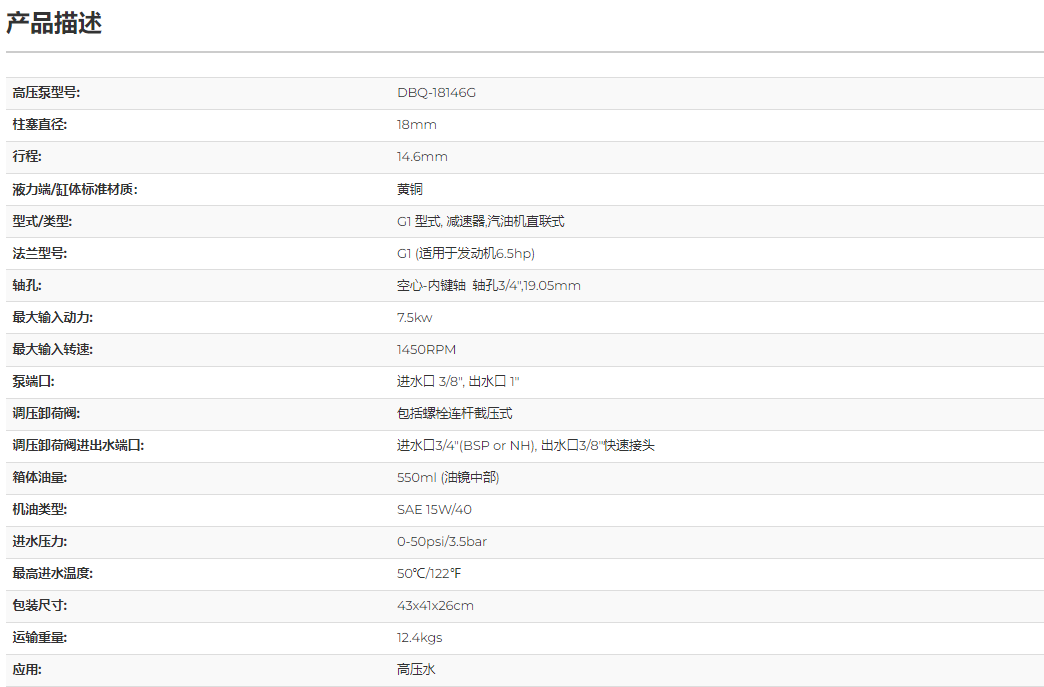Select the 43x41x26cm package size value

point(435,606)
